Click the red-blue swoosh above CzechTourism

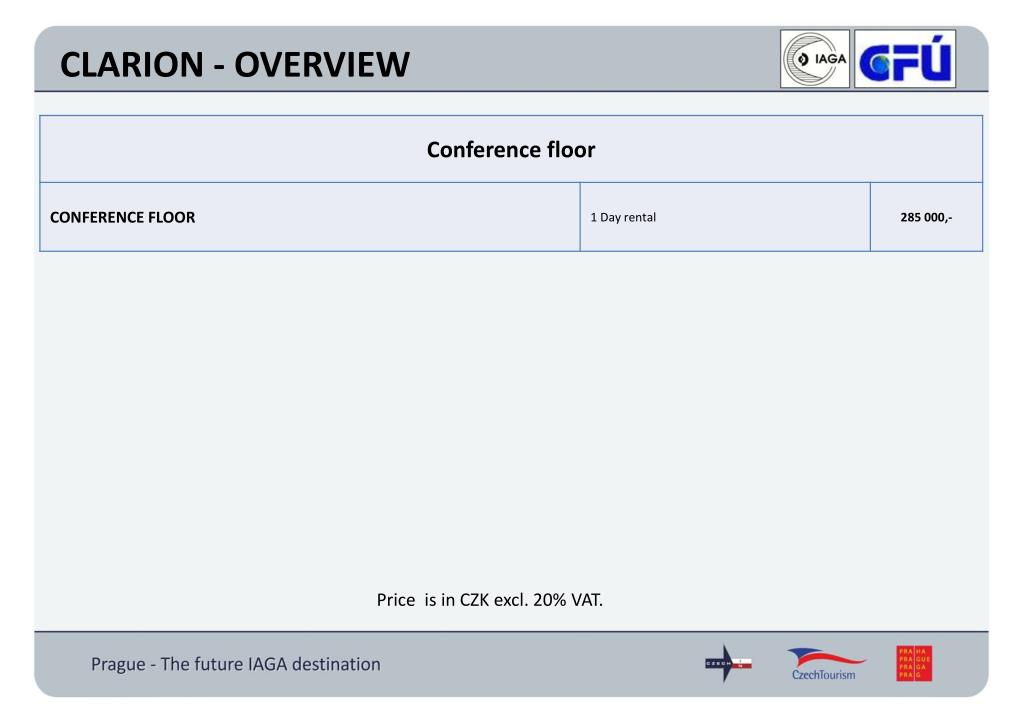pyautogui.click(x=827, y=656)
